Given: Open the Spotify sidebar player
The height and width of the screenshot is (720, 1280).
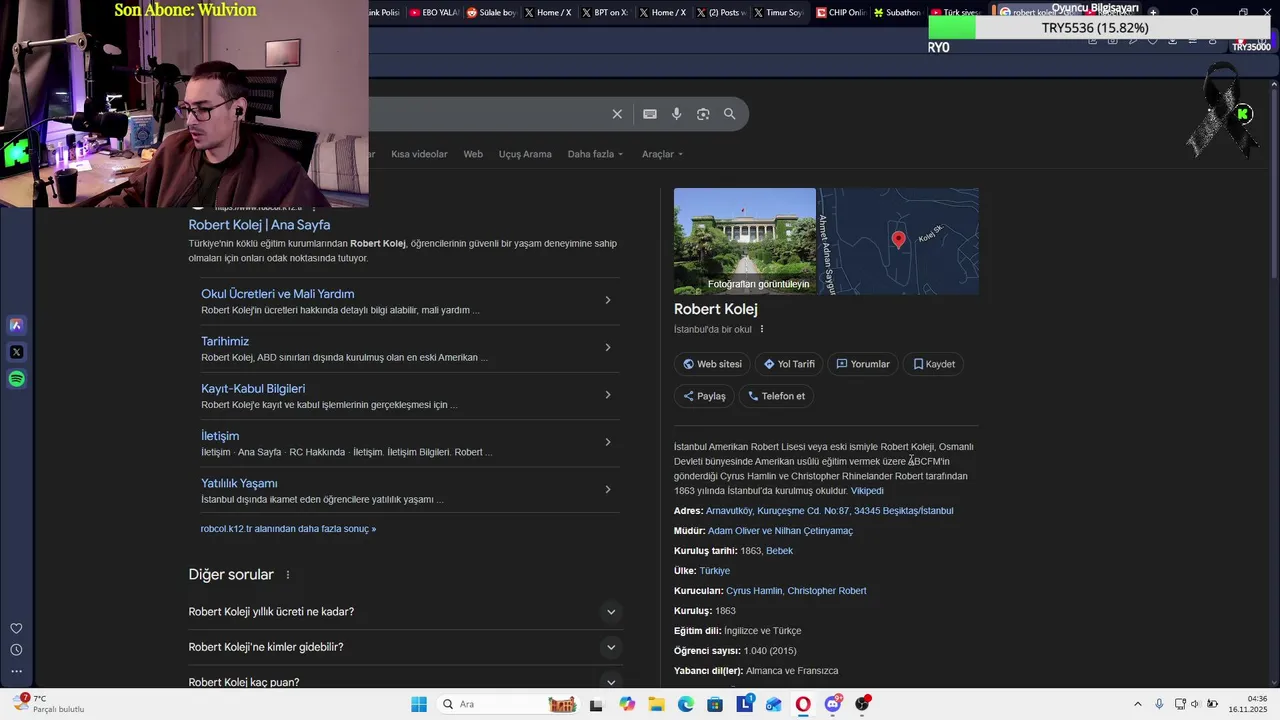Looking at the screenshot, I should [x=16, y=379].
